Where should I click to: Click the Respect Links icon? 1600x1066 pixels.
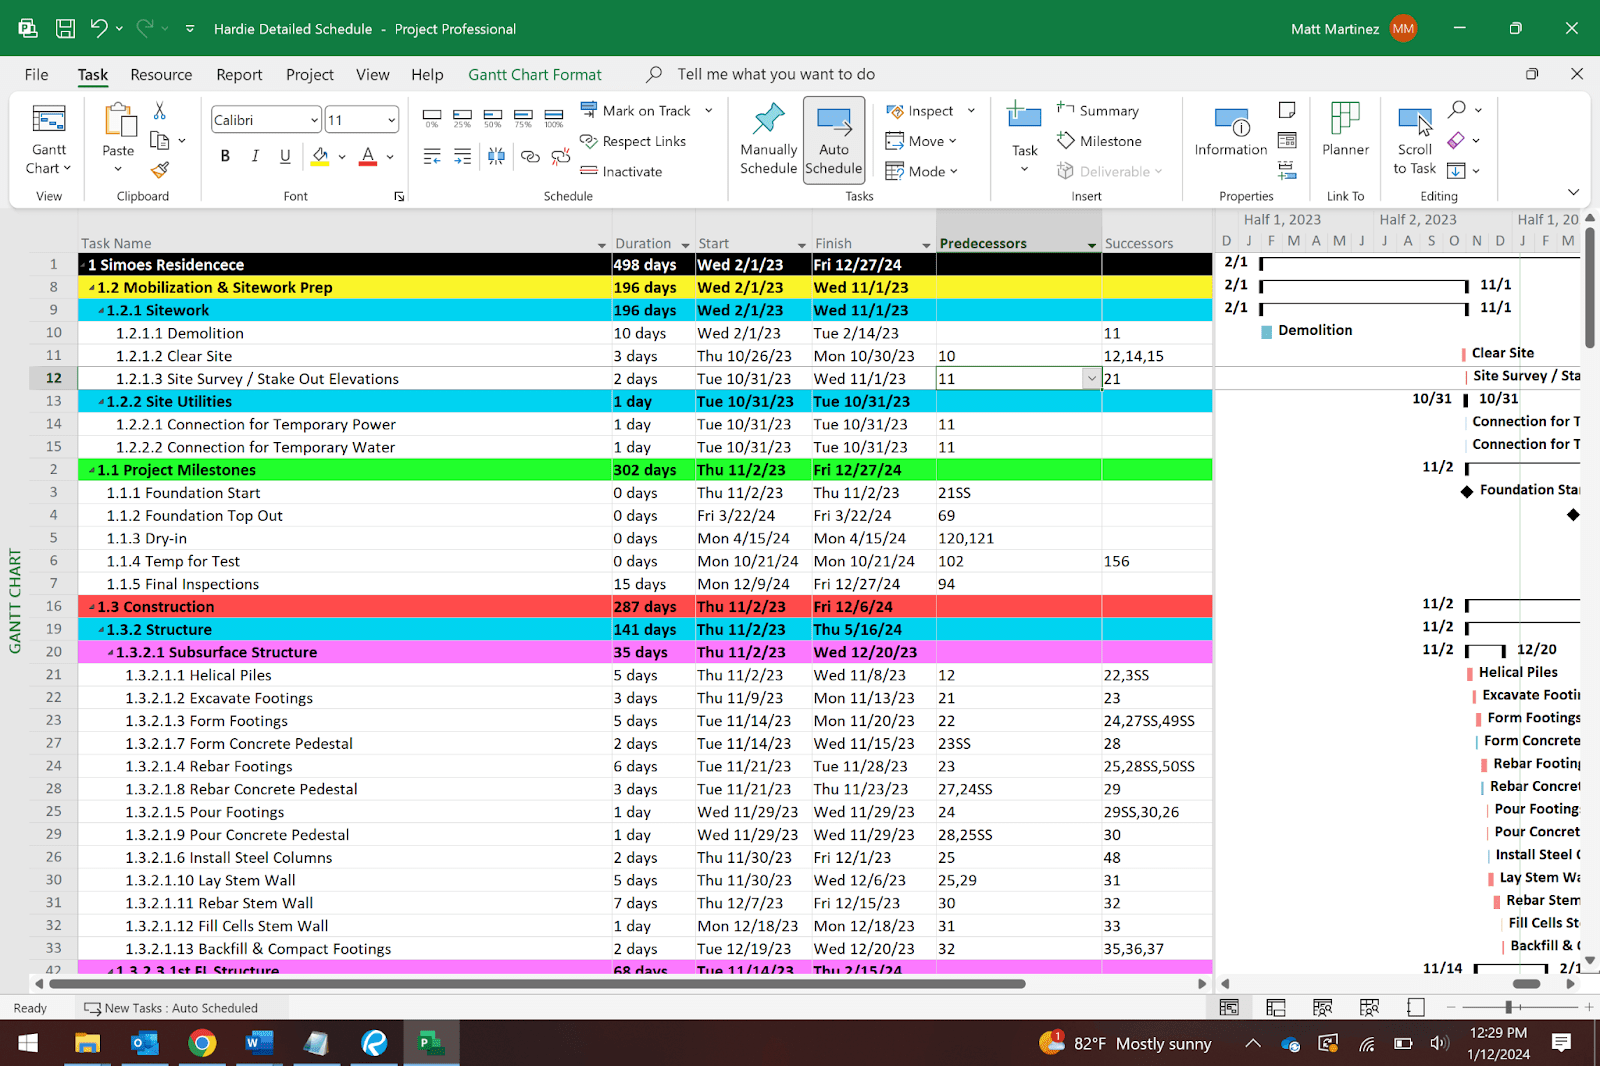(588, 141)
